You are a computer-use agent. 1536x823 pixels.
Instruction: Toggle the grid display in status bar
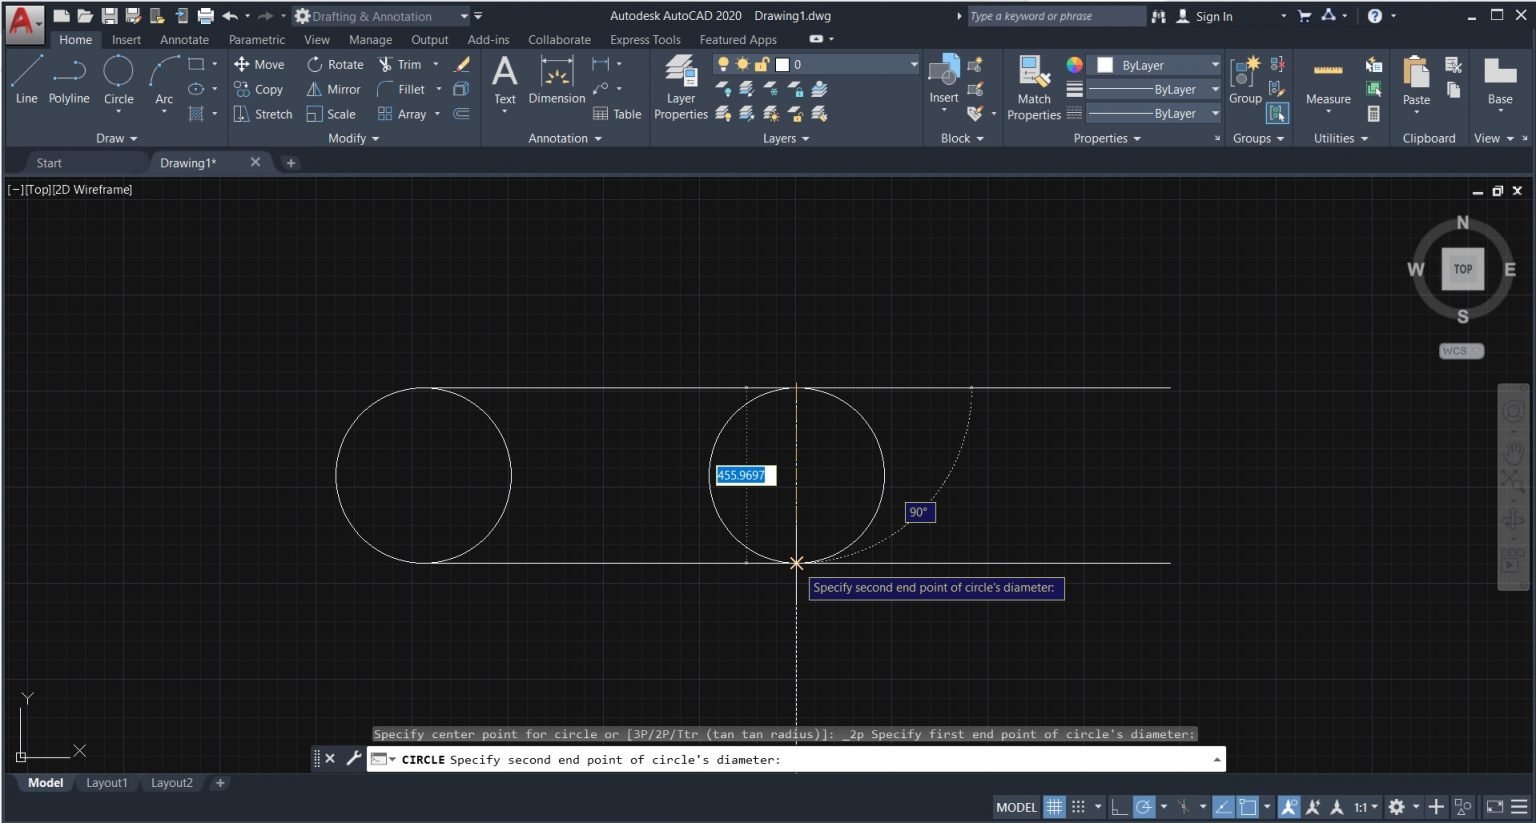pyautogui.click(x=1053, y=807)
